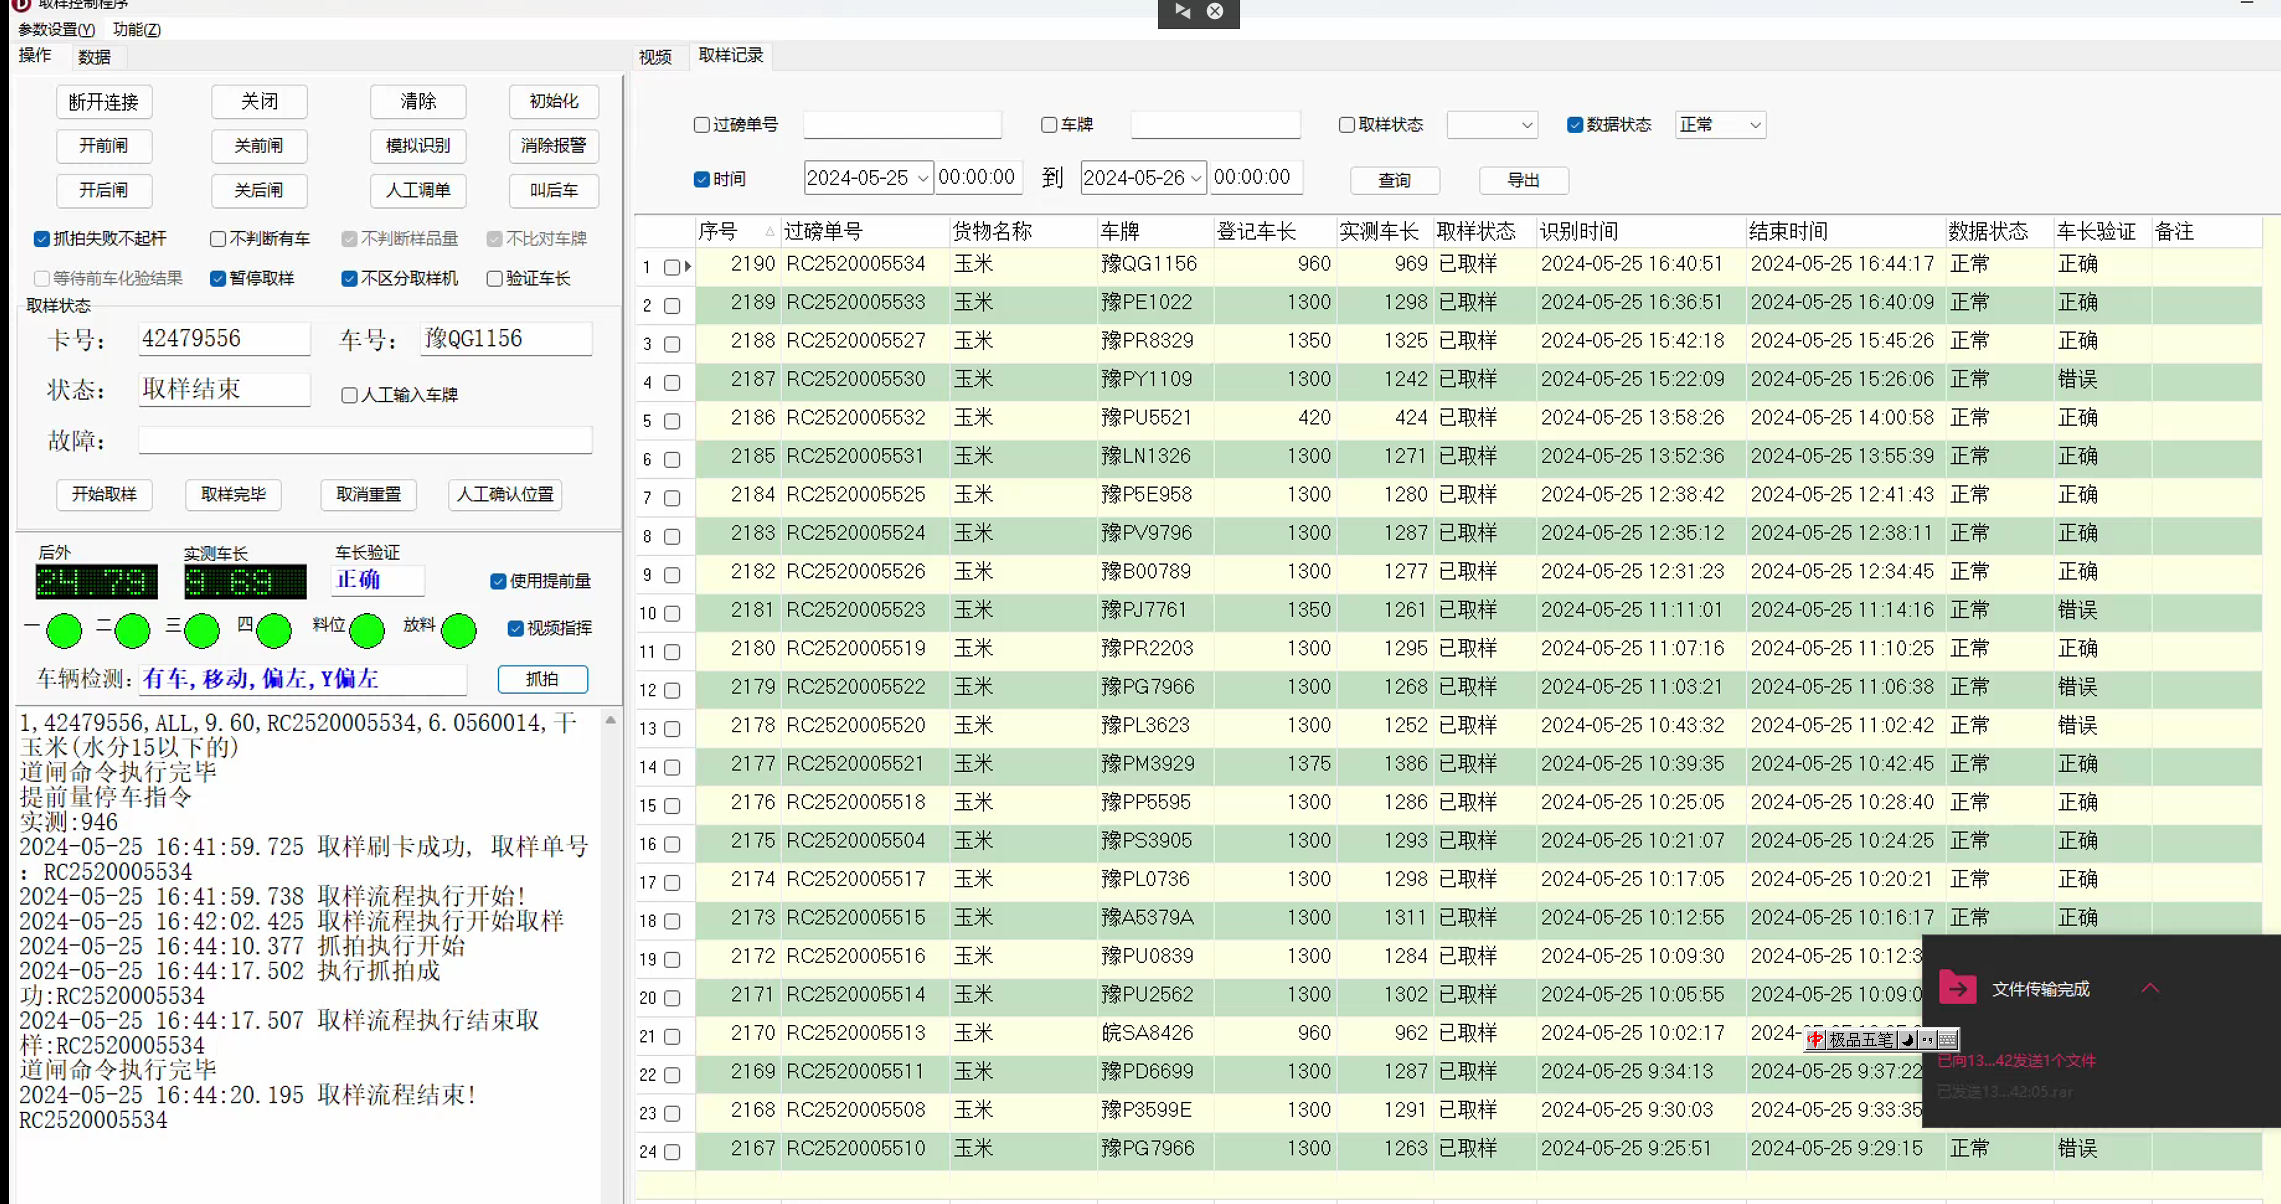Click the 消除报警 button
2281x1204 pixels.
pyautogui.click(x=554, y=146)
